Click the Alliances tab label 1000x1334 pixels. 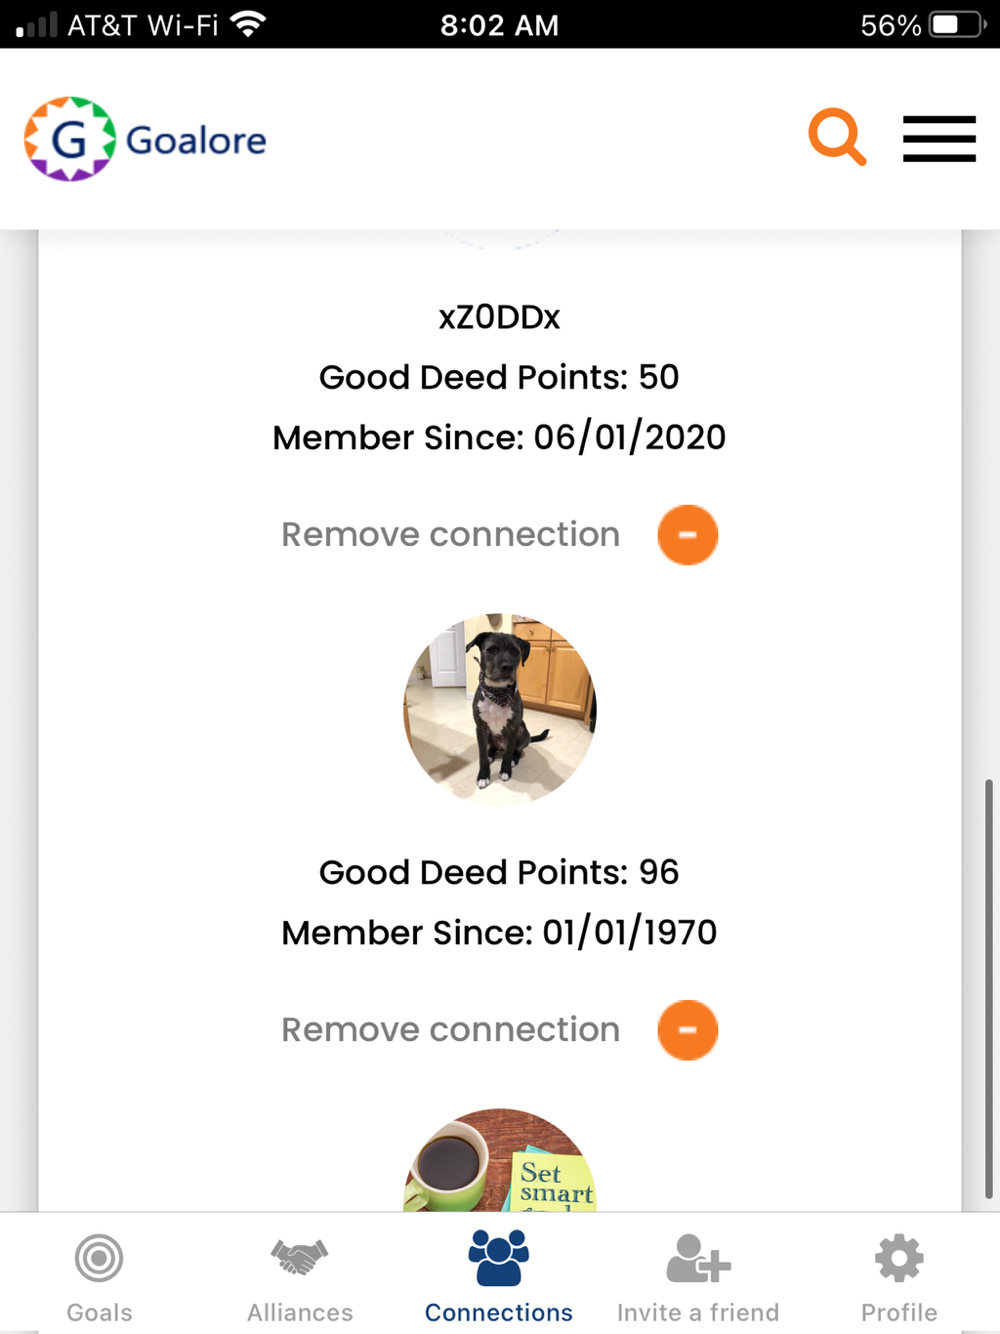tap(300, 1312)
